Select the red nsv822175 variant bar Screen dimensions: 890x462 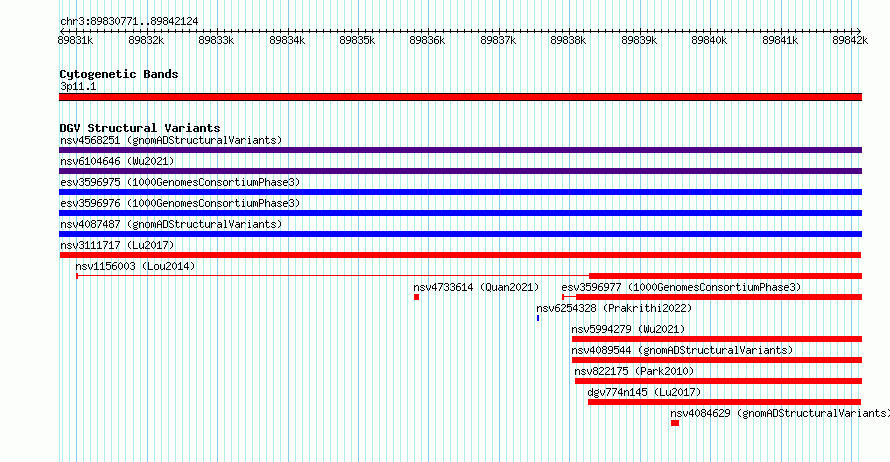click(x=719, y=381)
